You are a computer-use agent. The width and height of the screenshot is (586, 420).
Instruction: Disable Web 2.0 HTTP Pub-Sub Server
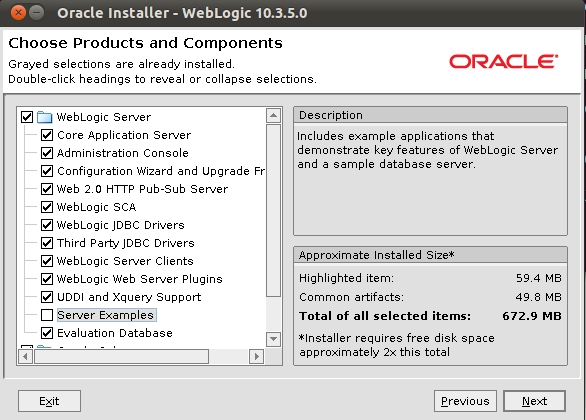(47, 189)
